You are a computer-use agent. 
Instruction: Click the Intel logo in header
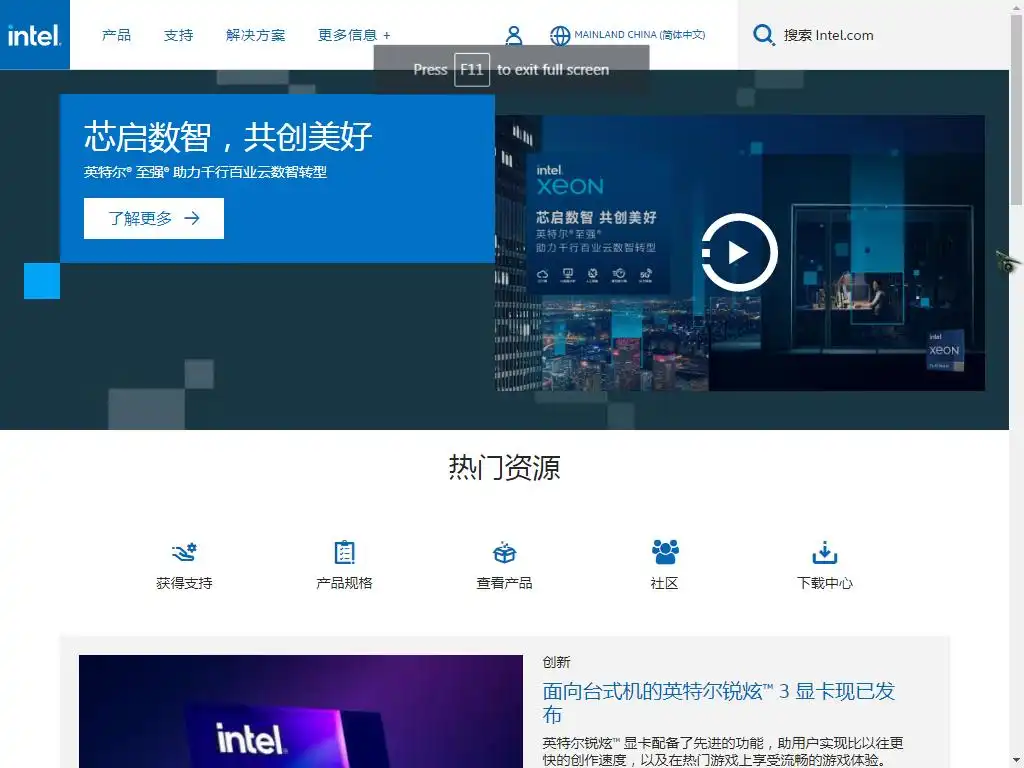pyautogui.click(x=35, y=35)
